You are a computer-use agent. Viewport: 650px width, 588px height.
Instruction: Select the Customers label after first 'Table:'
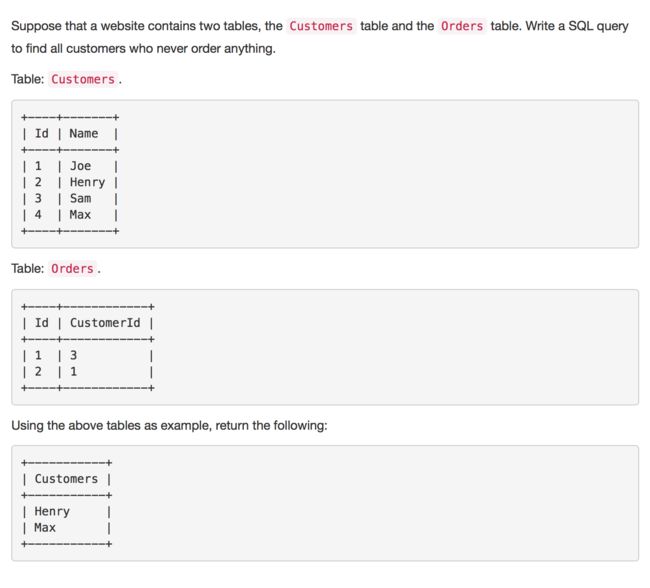click(x=83, y=79)
